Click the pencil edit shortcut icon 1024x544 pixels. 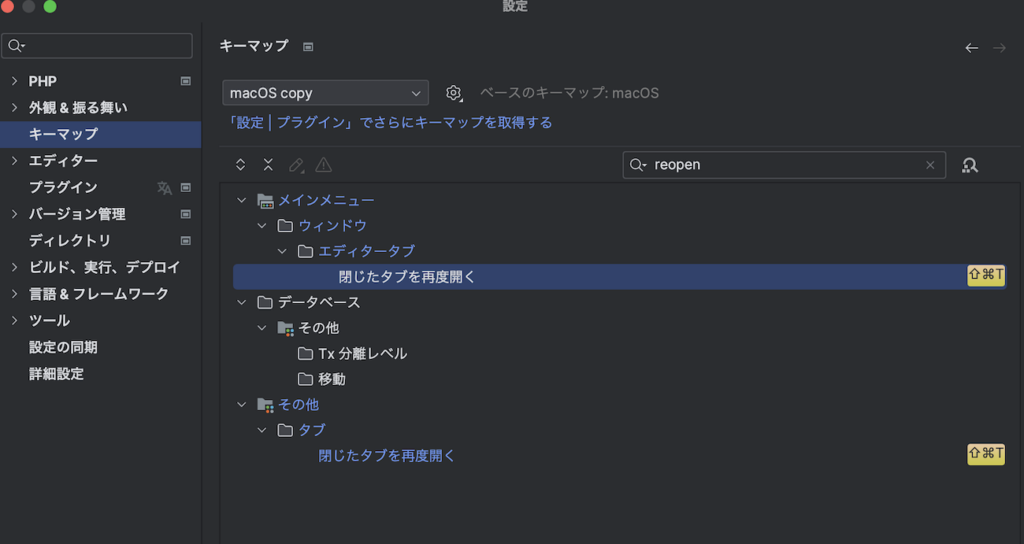296,165
